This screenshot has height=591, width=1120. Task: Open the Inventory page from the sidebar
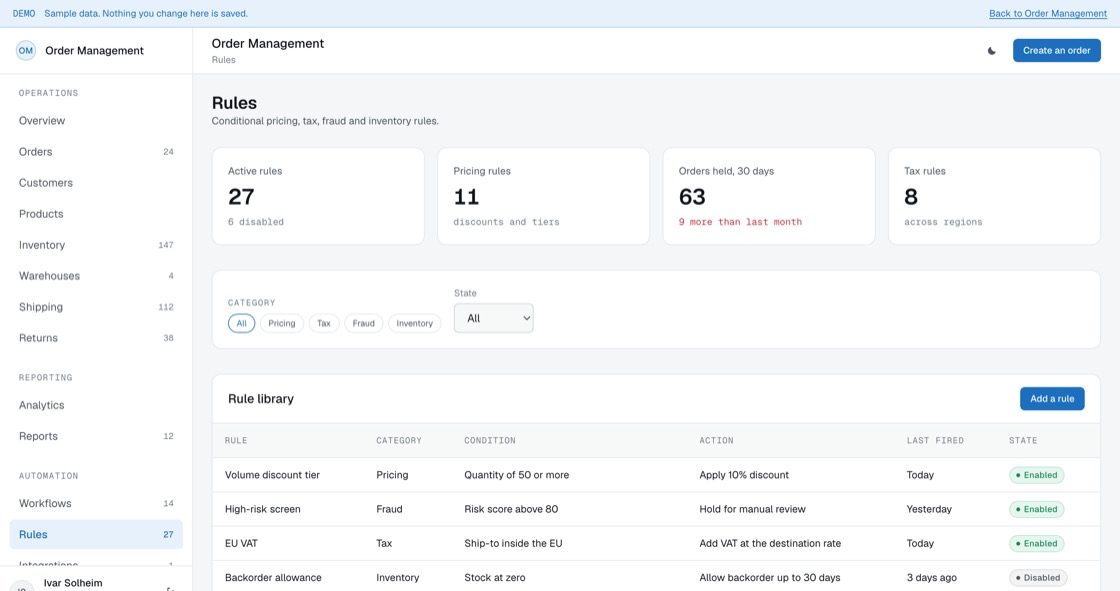tap(96, 245)
